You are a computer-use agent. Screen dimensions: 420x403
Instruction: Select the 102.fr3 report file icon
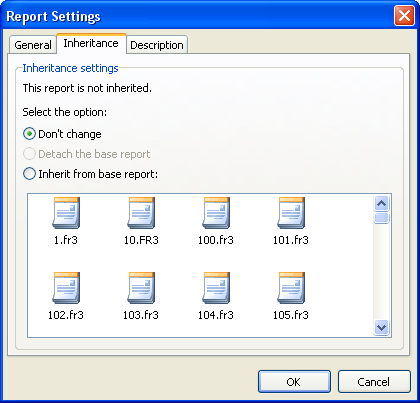(66, 288)
